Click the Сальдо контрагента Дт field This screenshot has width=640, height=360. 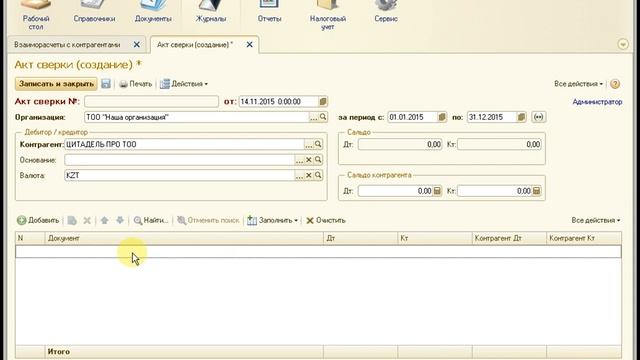point(396,191)
